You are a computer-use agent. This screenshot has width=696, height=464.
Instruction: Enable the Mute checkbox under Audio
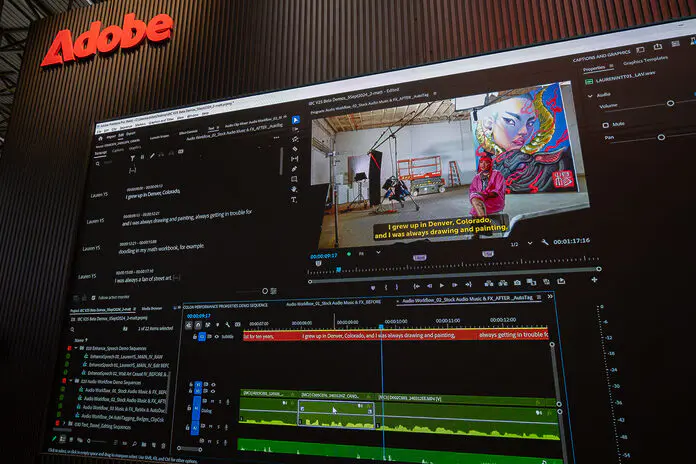[x=607, y=124]
